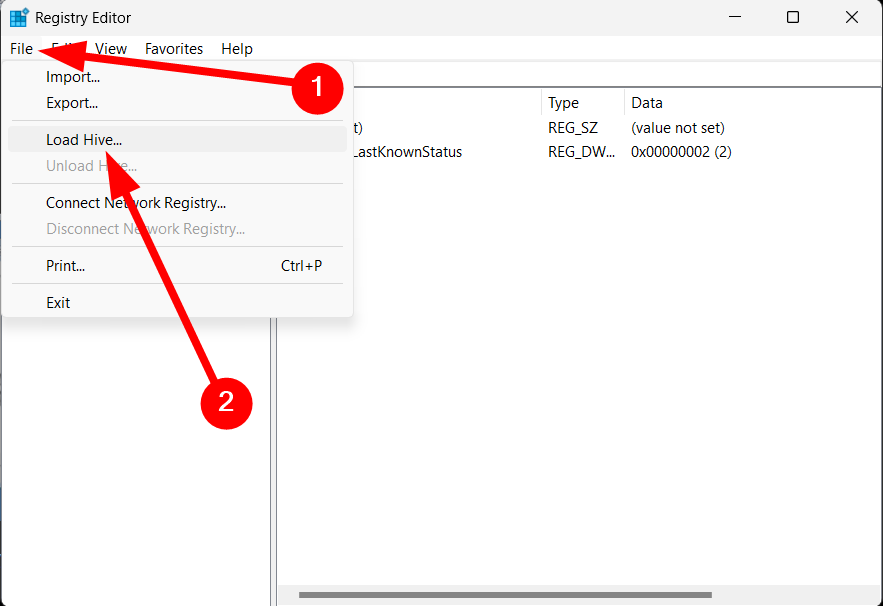The image size is (883, 606).
Task: Select the REG_DW... type cell
Action: (581, 152)
